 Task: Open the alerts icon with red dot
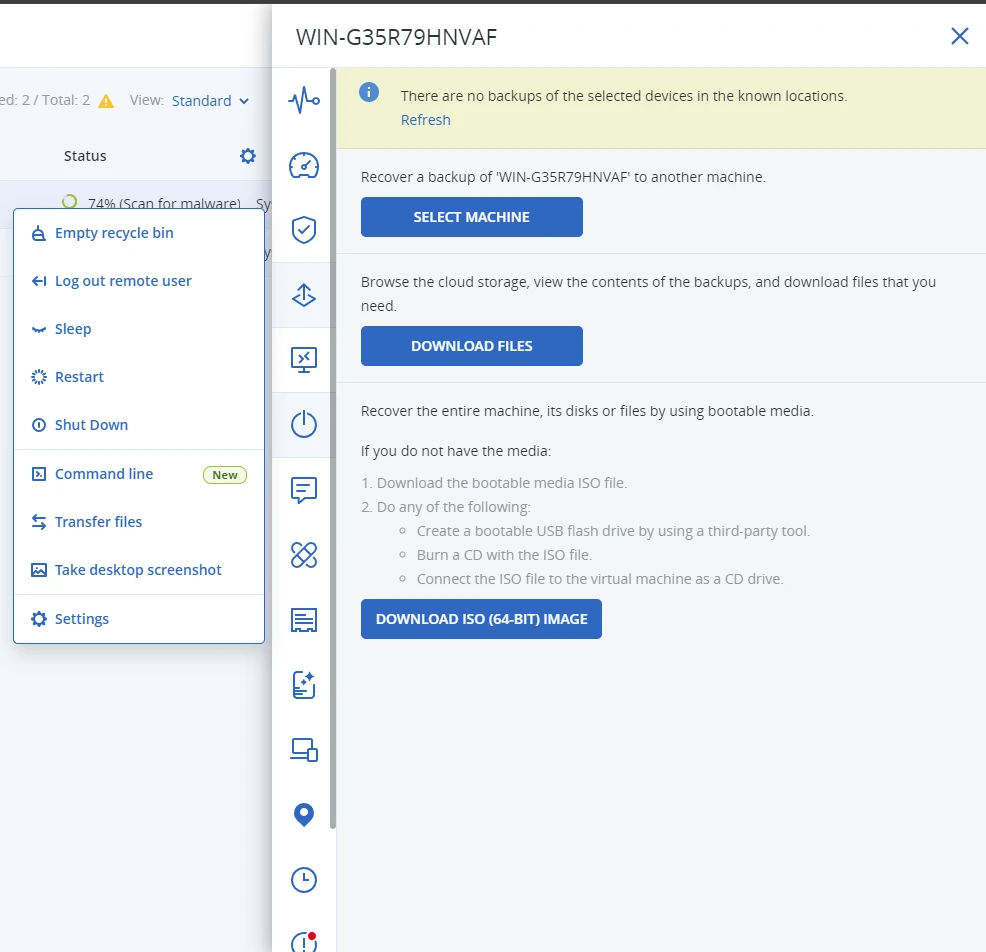point(304,942)
